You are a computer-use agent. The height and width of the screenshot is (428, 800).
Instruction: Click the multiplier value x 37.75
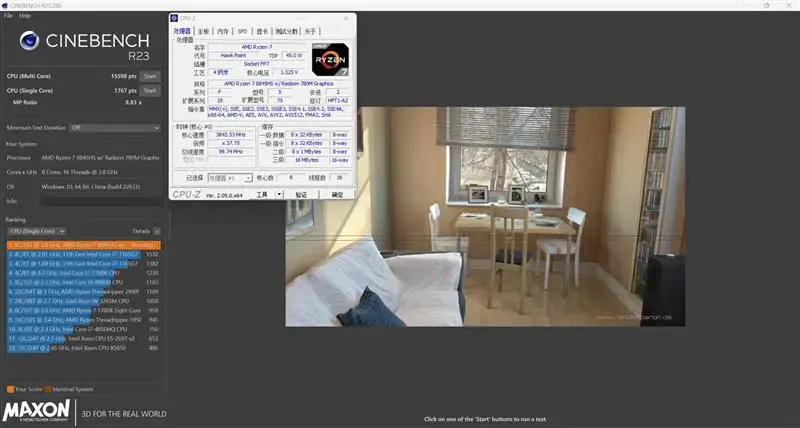click(x=231, y=143)
